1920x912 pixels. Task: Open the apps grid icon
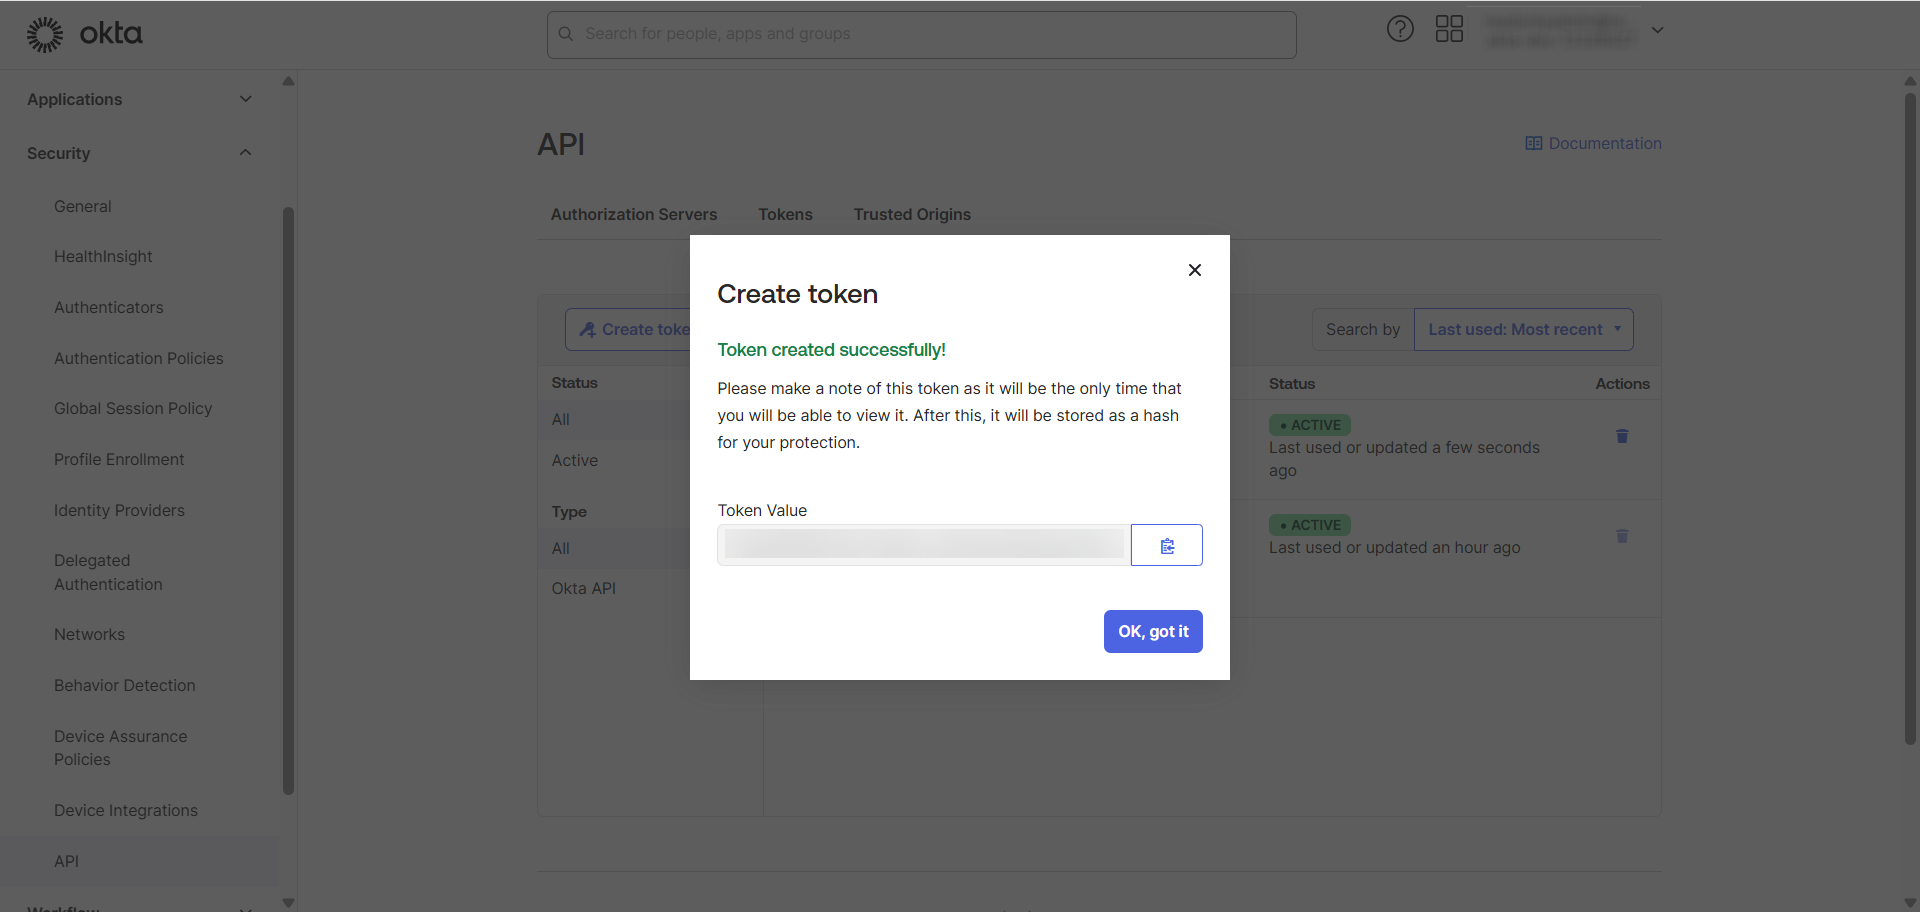[1449, 29]
